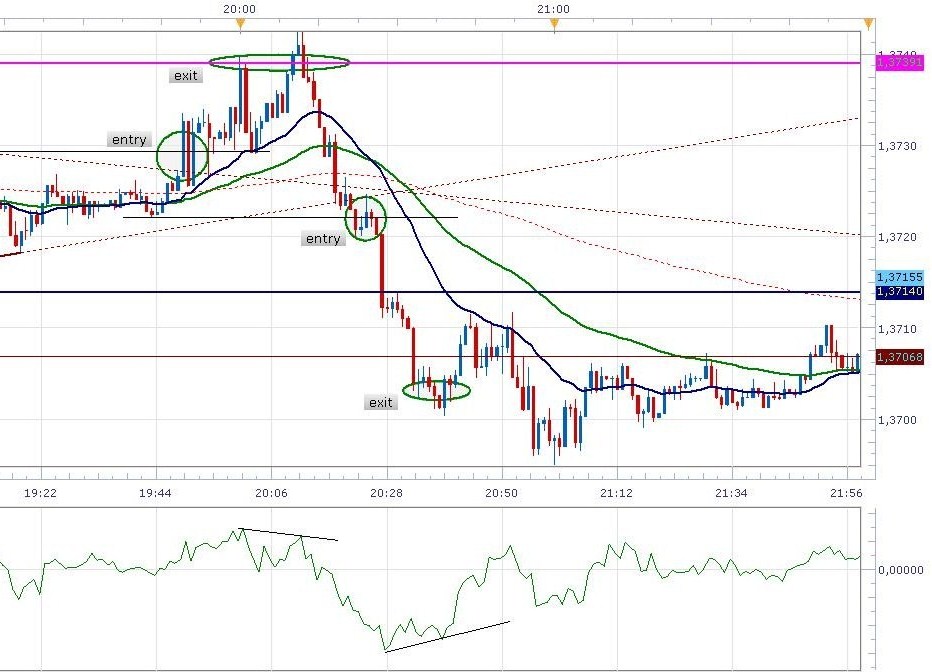932x672 pixels.
Task: Click the 19:44 time axis label
Action: (x=156, y=493)
